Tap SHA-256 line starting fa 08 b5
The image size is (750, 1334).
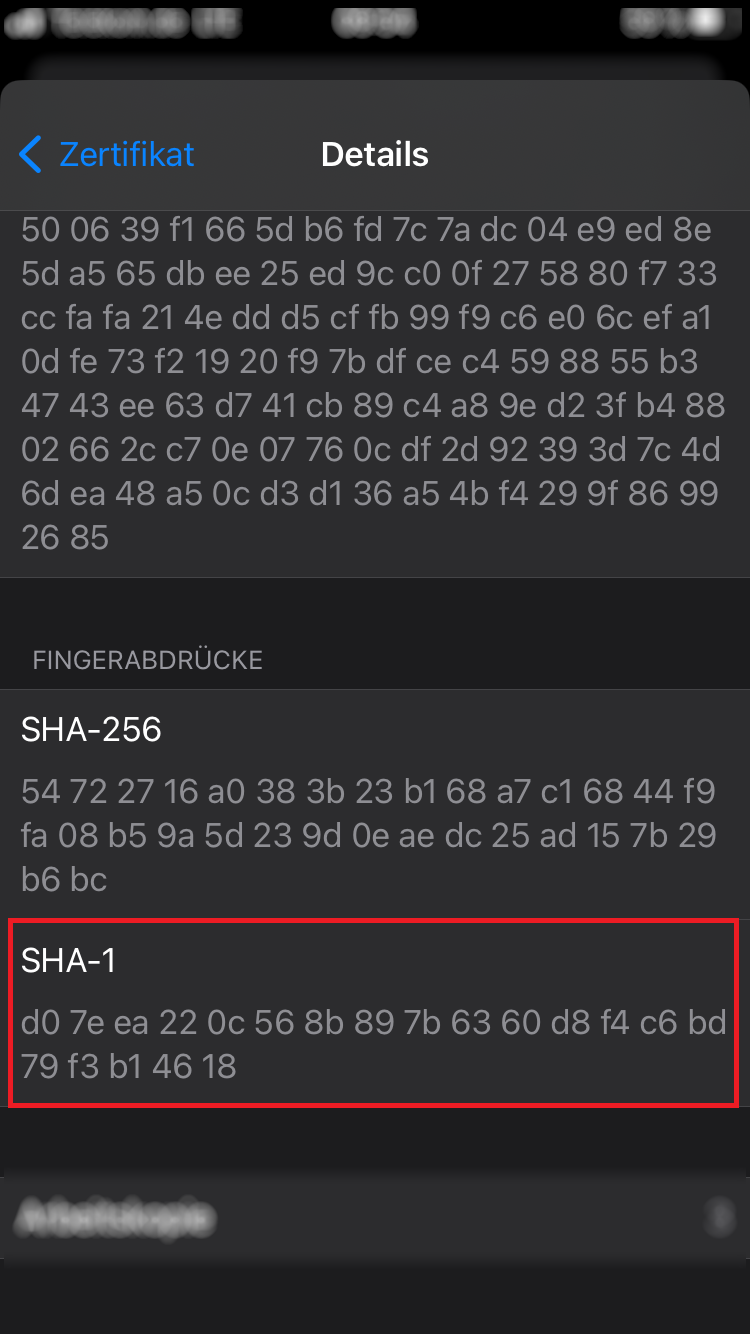point(368,836)
